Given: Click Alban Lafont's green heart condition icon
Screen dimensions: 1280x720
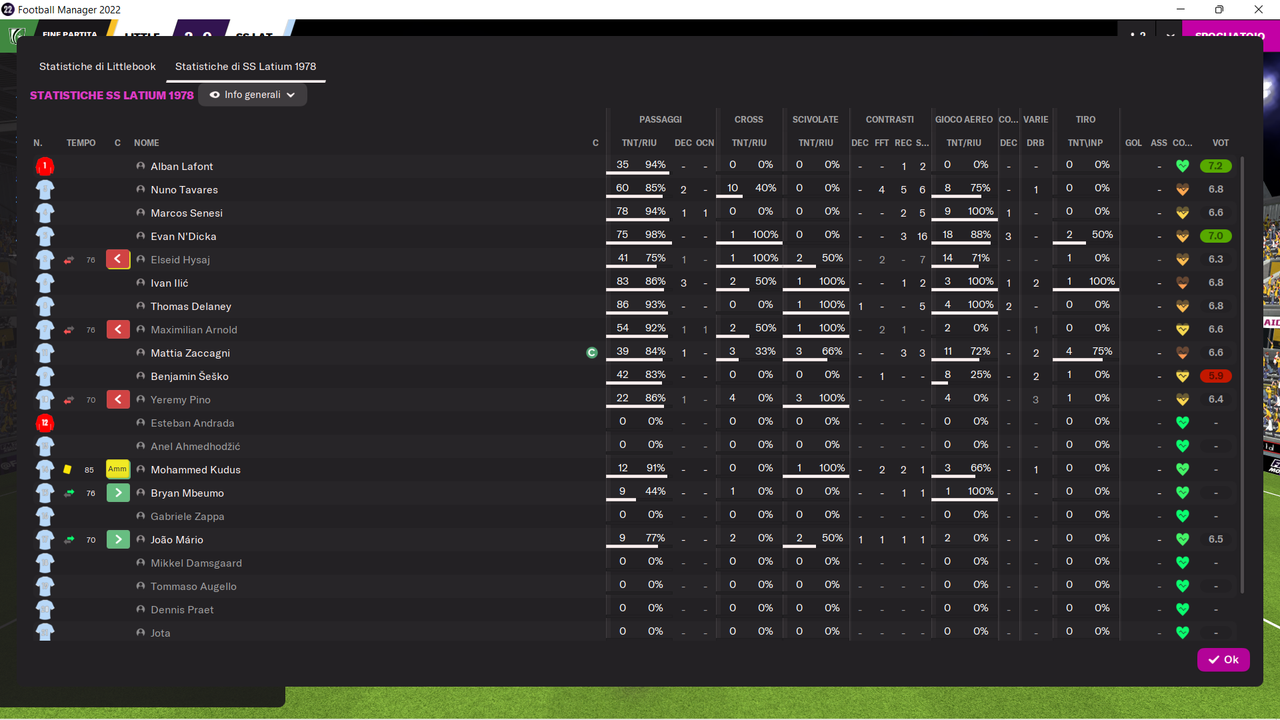Looking at the screenshot, I should tap(1182, 166).
